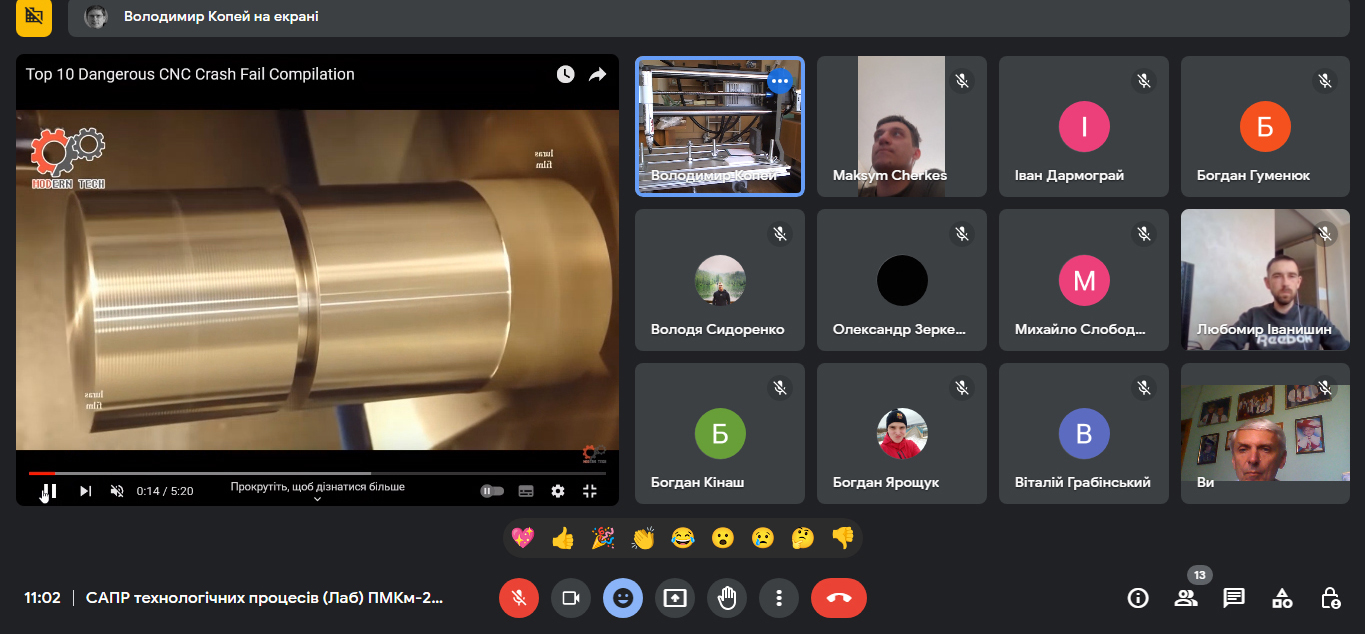The width and height of the screenshot is (1365, 634).
Task: Expand the 'Прокрутіть, щоб дізнатися більше' chevron
Action: pos(317,499)
